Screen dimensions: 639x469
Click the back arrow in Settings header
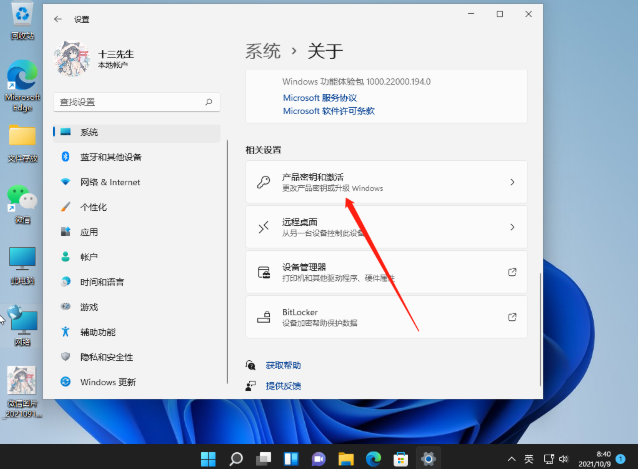click(x=57, y=18)
